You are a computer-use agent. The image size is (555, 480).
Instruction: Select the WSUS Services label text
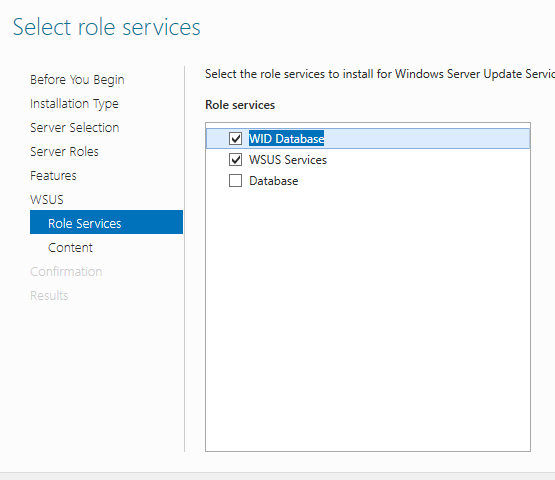(288, 160)
